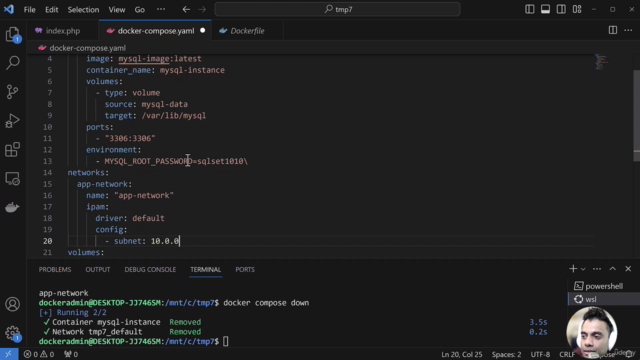Split the editor to the right

[x=613, y=30]
